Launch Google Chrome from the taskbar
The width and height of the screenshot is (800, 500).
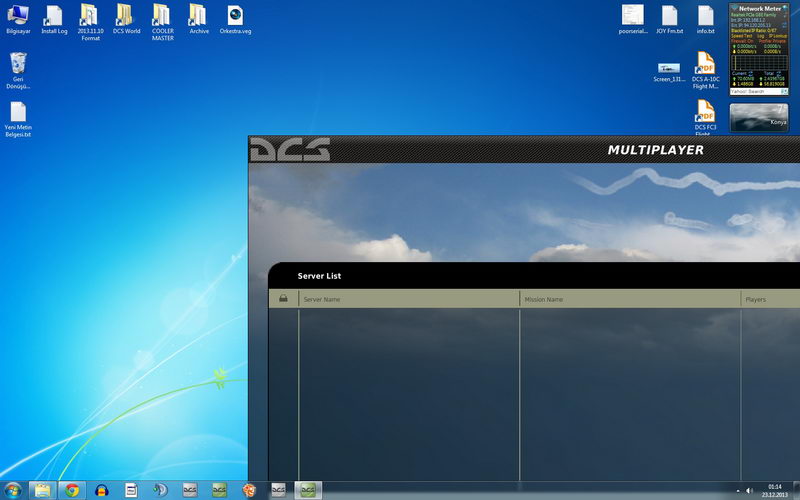coord(72,490)
